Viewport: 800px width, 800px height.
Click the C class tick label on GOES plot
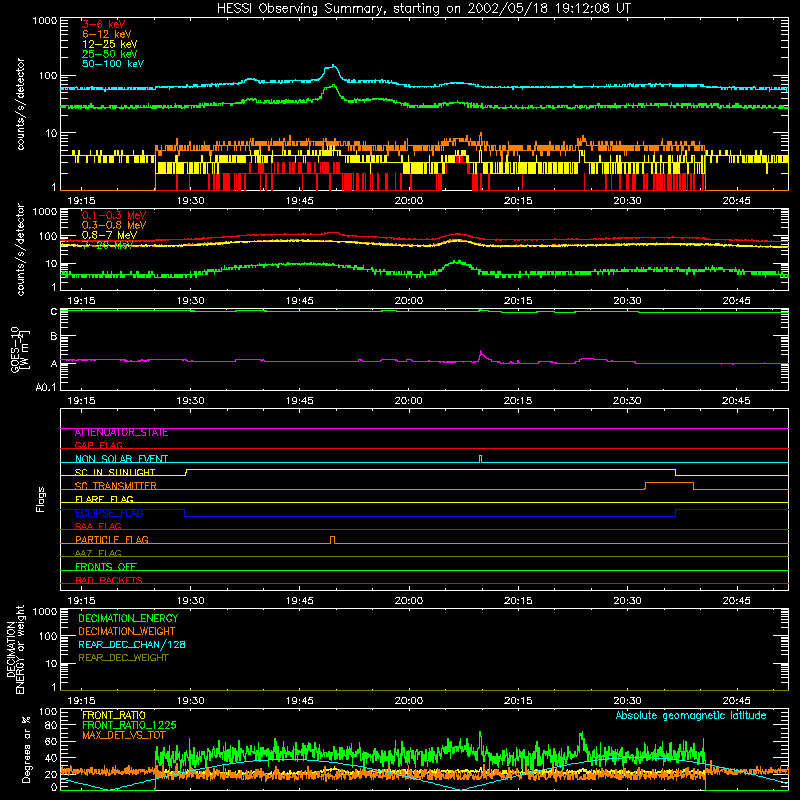coord(54,311)
